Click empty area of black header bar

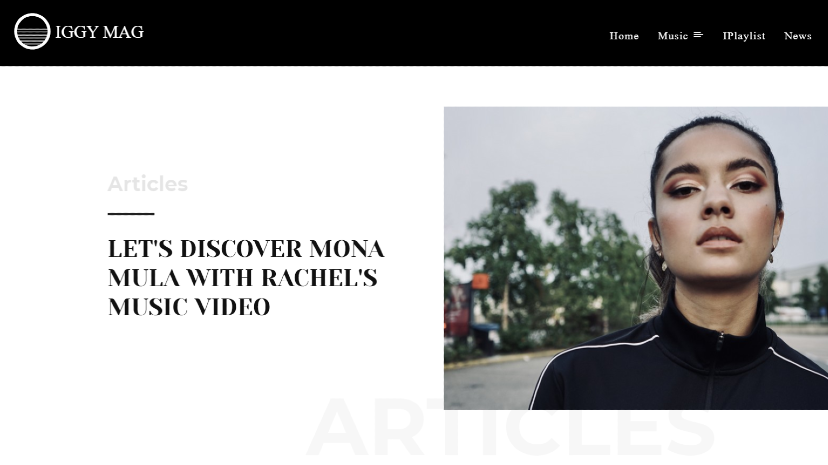pyautogui.click(x=370, y=33)
